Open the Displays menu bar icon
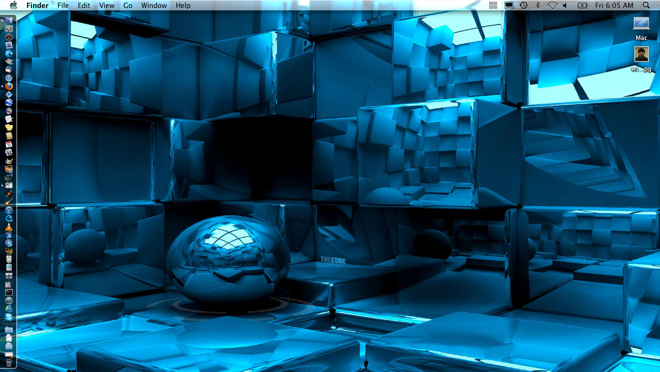The height and width of the screenshot is (372, 660). [509, 5]
